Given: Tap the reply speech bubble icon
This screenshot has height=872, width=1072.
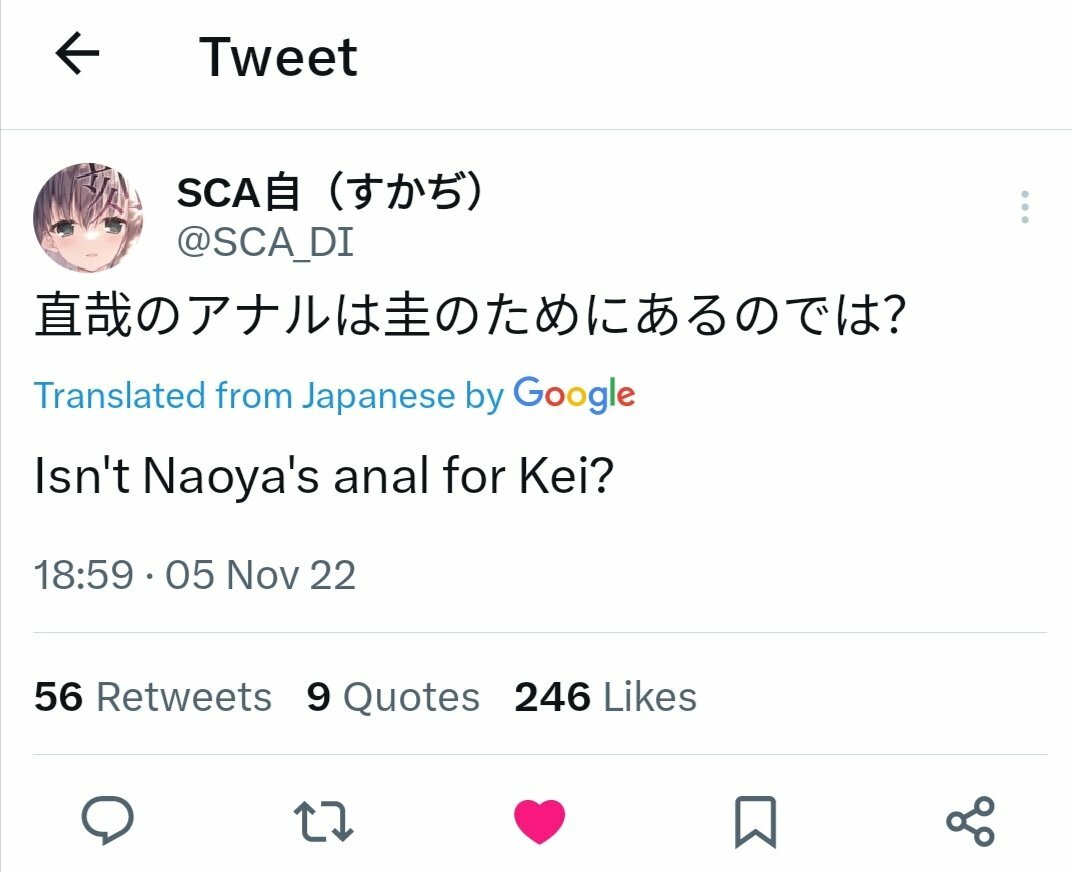Looking at the screenshot, I should point(108,821).
